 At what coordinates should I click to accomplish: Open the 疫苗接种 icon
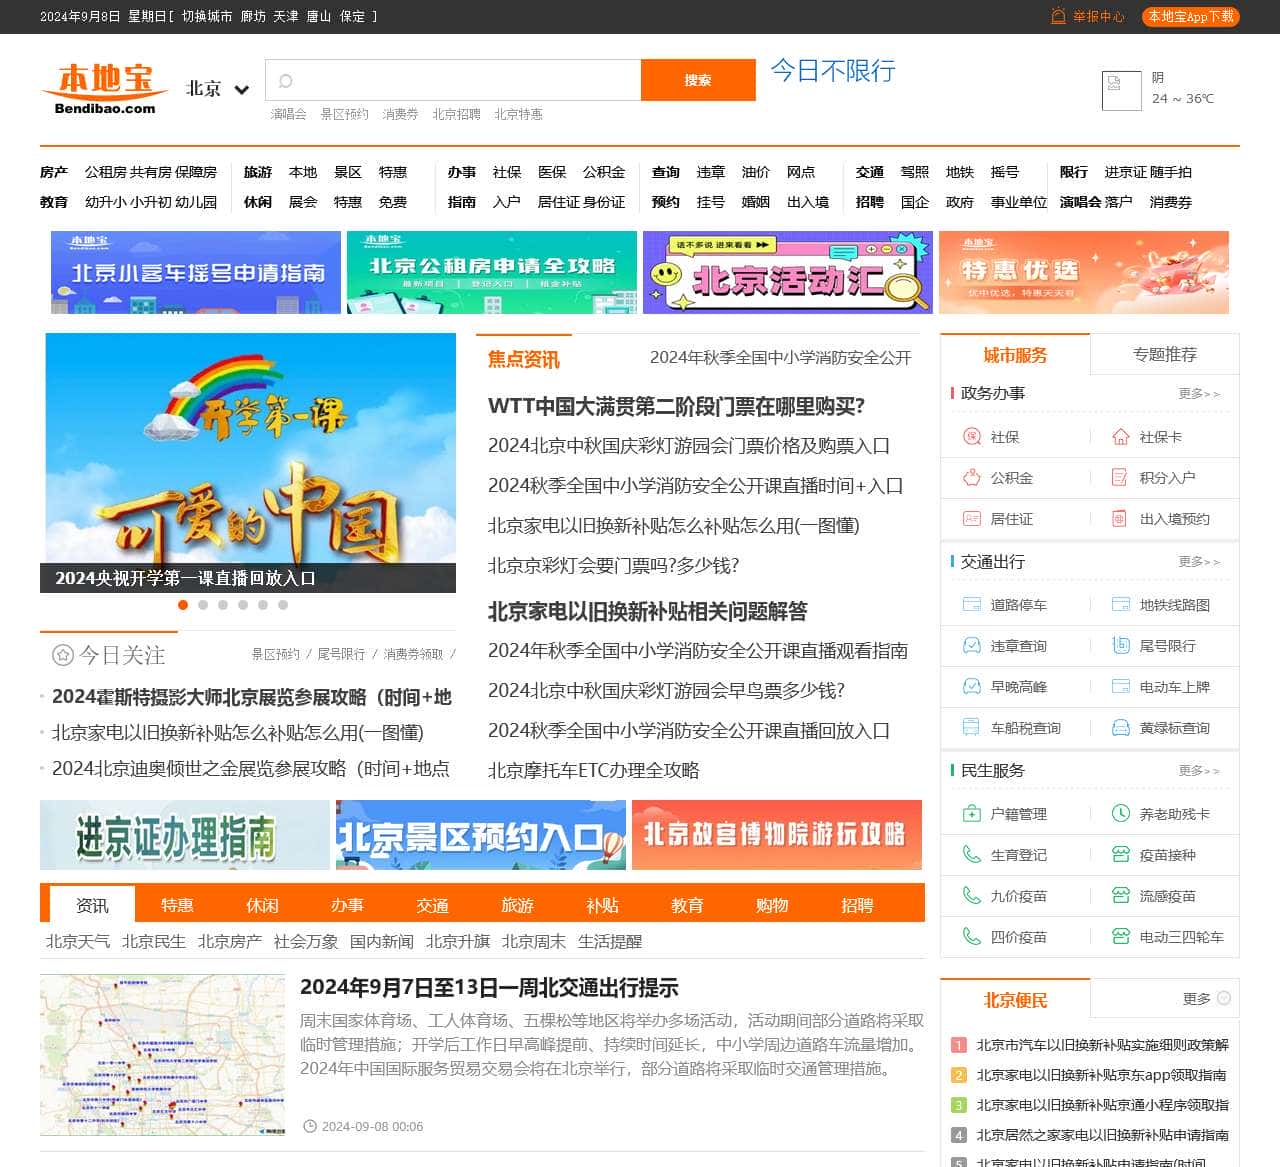pyautogui.click(x=1120, y=855)
